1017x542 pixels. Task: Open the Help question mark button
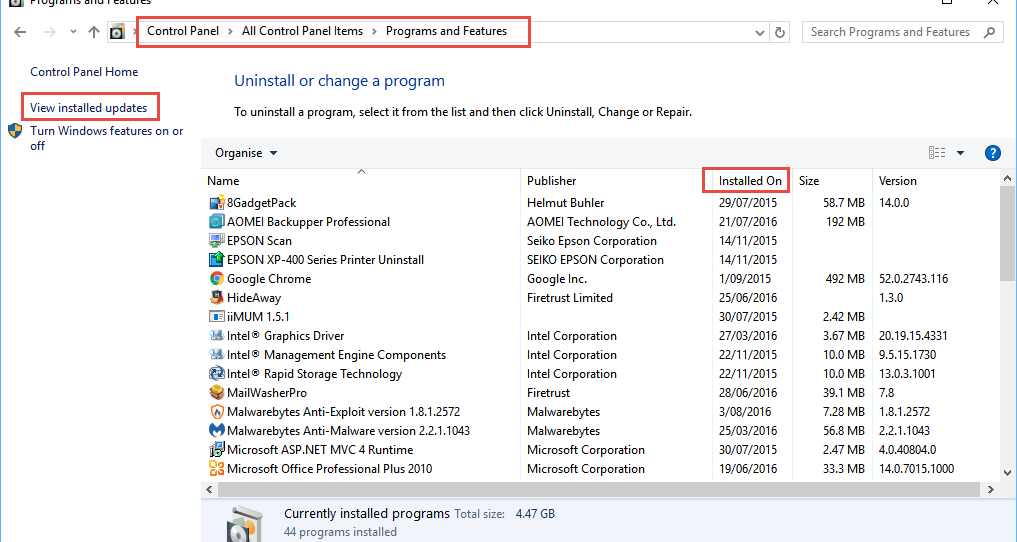coord(992,153)
